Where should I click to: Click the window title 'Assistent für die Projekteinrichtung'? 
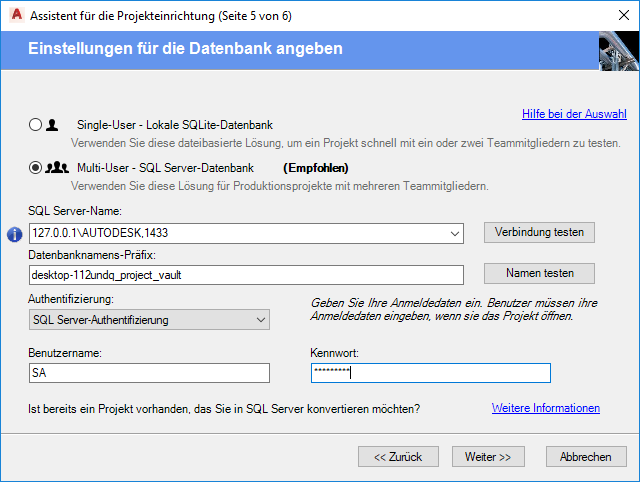tap(161, 16)
